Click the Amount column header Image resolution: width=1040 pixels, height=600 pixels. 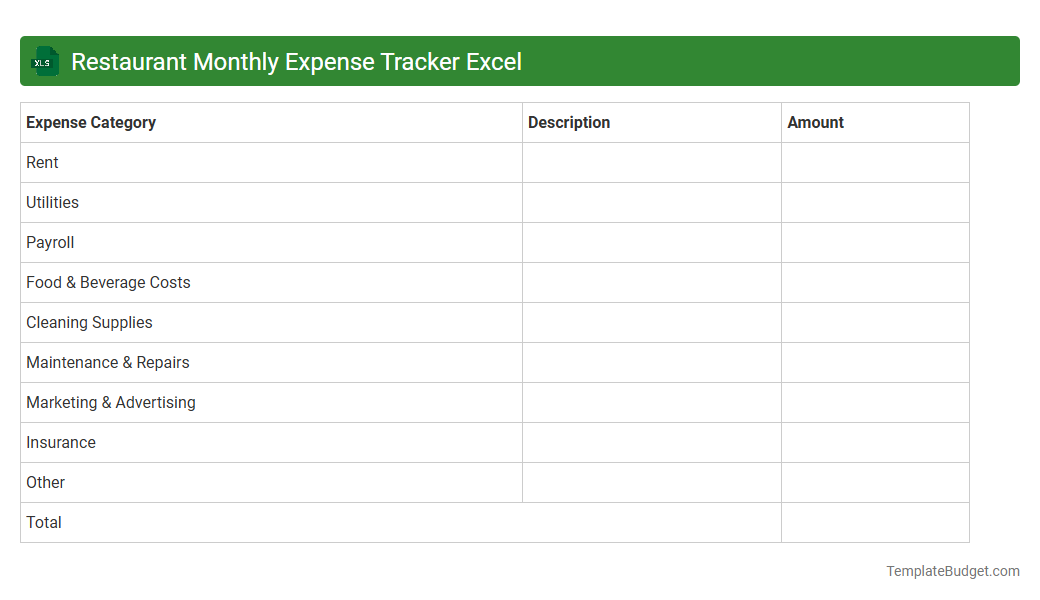pos(815,122)
